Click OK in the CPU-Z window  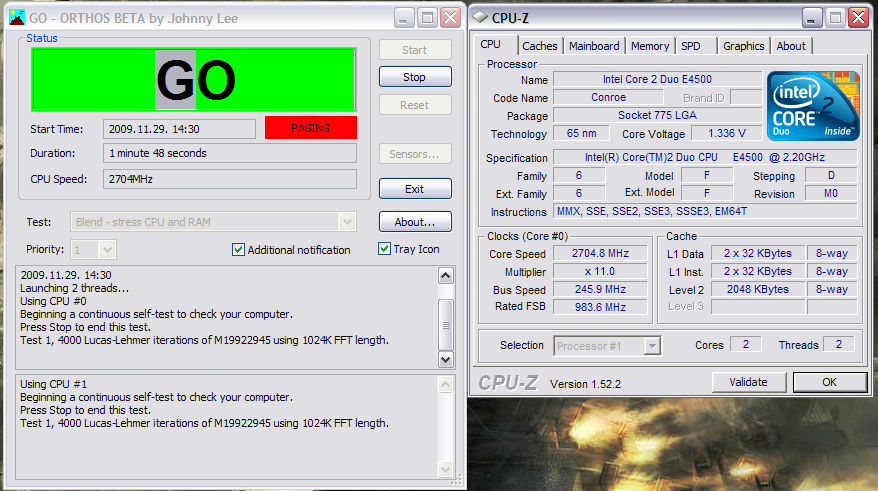(x=830, y=382)
